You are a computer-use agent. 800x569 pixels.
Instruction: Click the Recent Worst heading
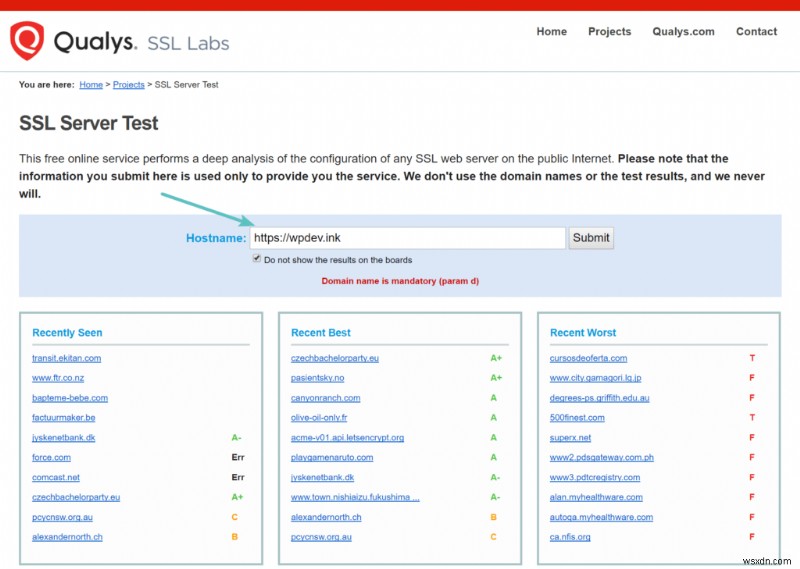point(583,333)
